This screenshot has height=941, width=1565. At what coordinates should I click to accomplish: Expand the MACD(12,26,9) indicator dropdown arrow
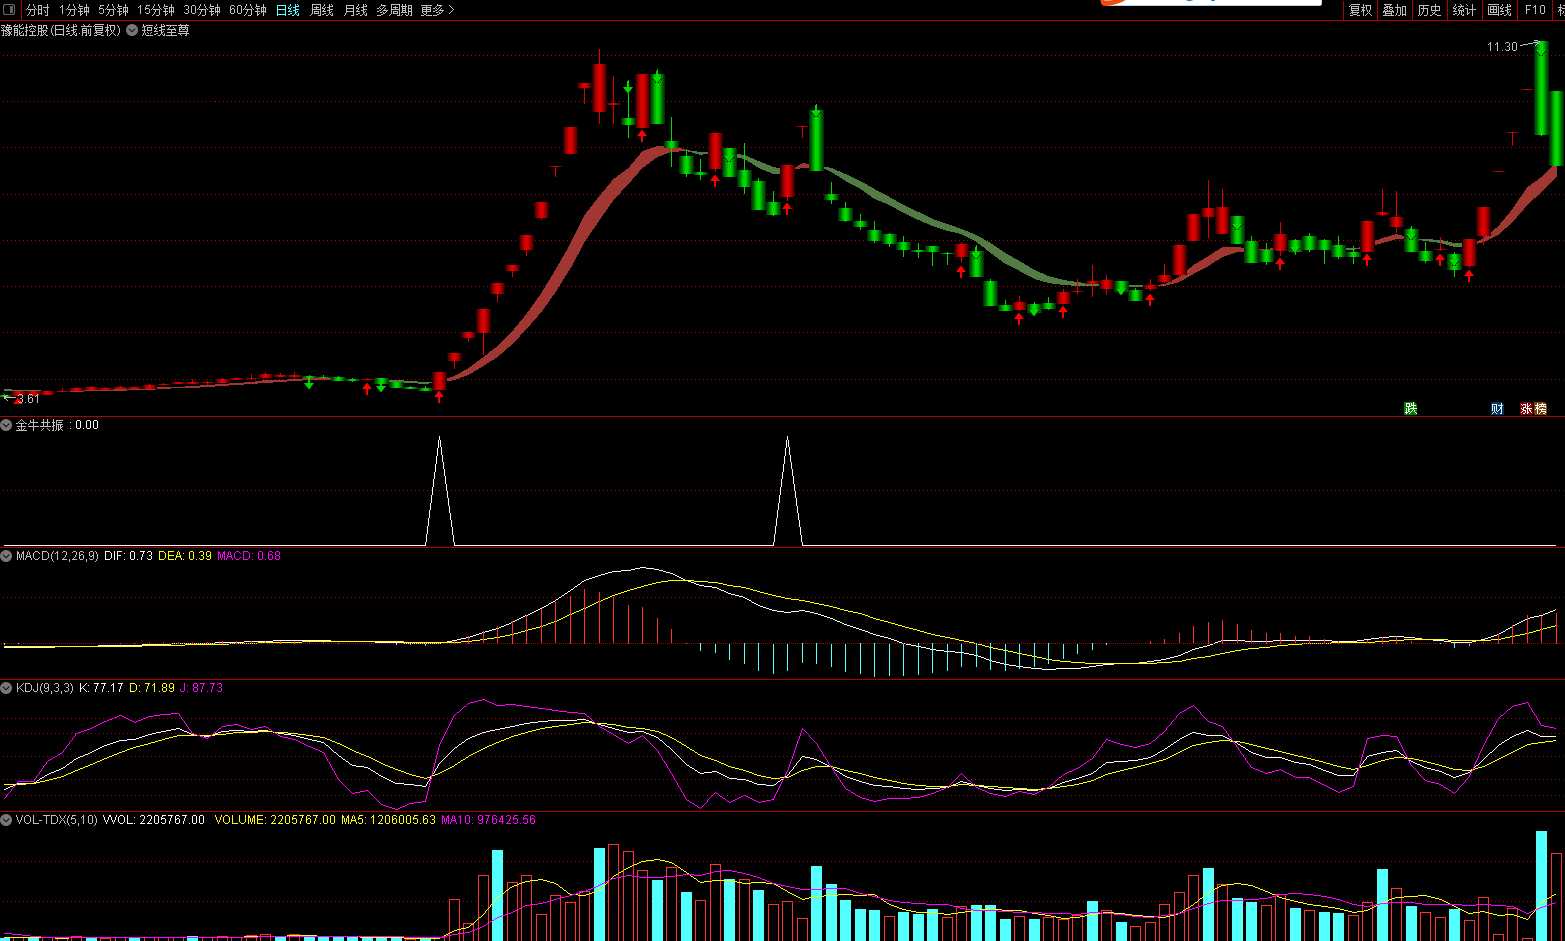(7, 556)
